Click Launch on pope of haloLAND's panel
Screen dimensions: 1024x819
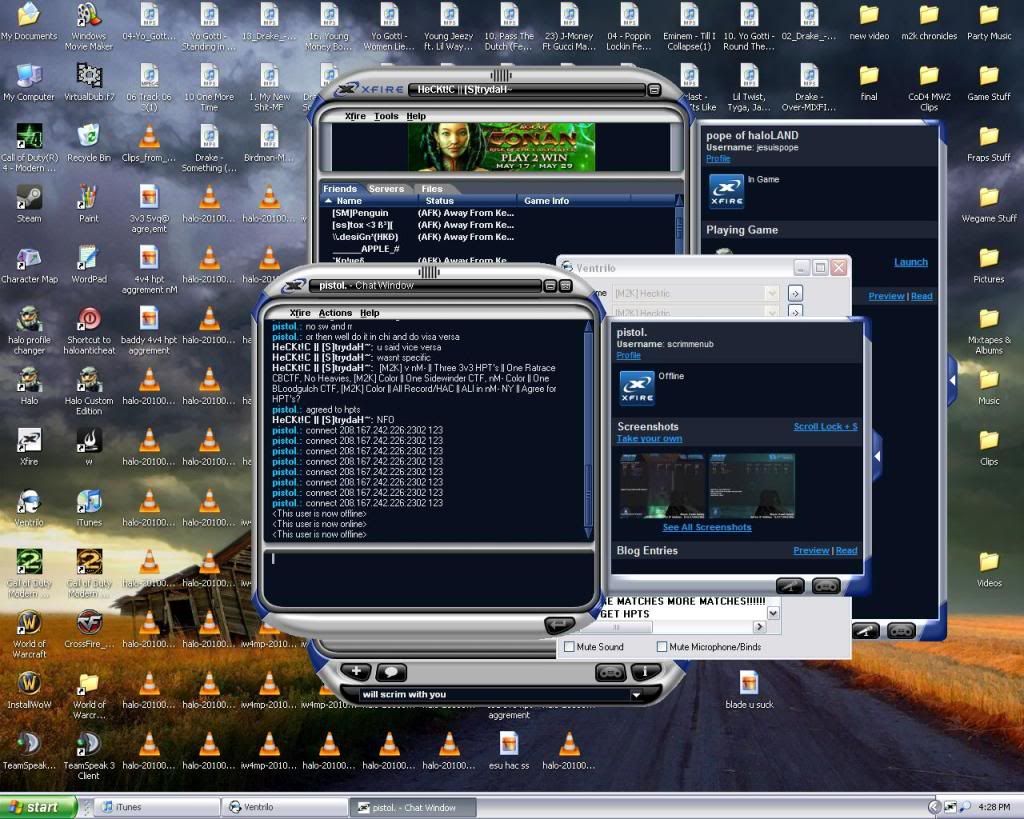pyautogui.click(x=911, y=261)
